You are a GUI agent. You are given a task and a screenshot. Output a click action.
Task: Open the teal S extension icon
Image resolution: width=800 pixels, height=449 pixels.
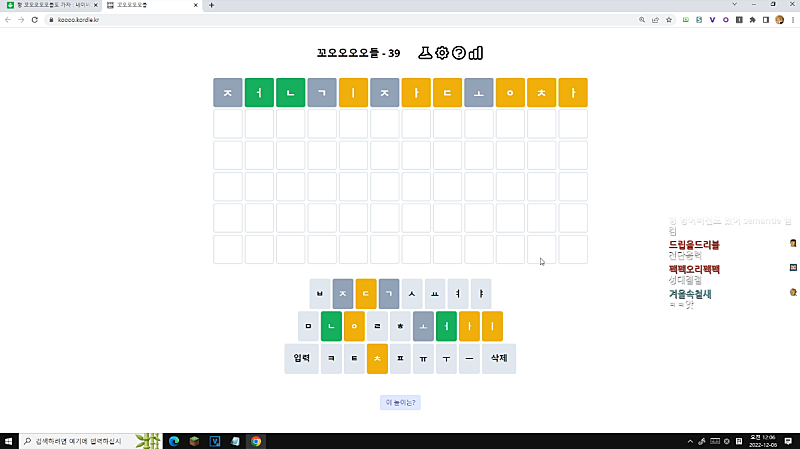click(699, 20)
